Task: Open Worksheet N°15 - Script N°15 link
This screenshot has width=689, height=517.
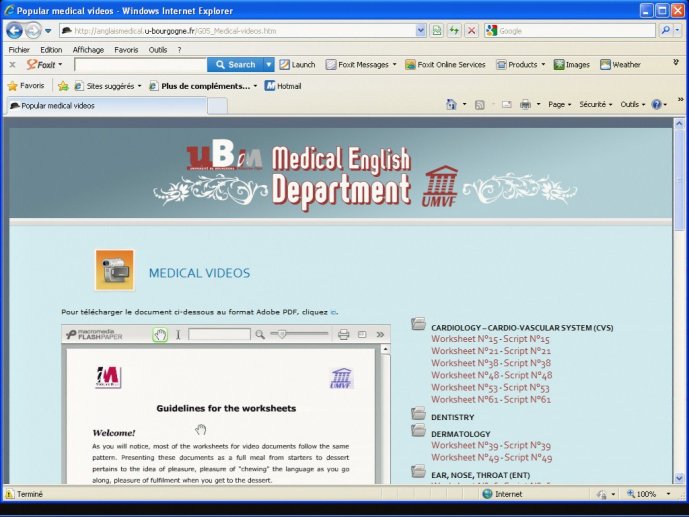Action: (x=490, y=339)
